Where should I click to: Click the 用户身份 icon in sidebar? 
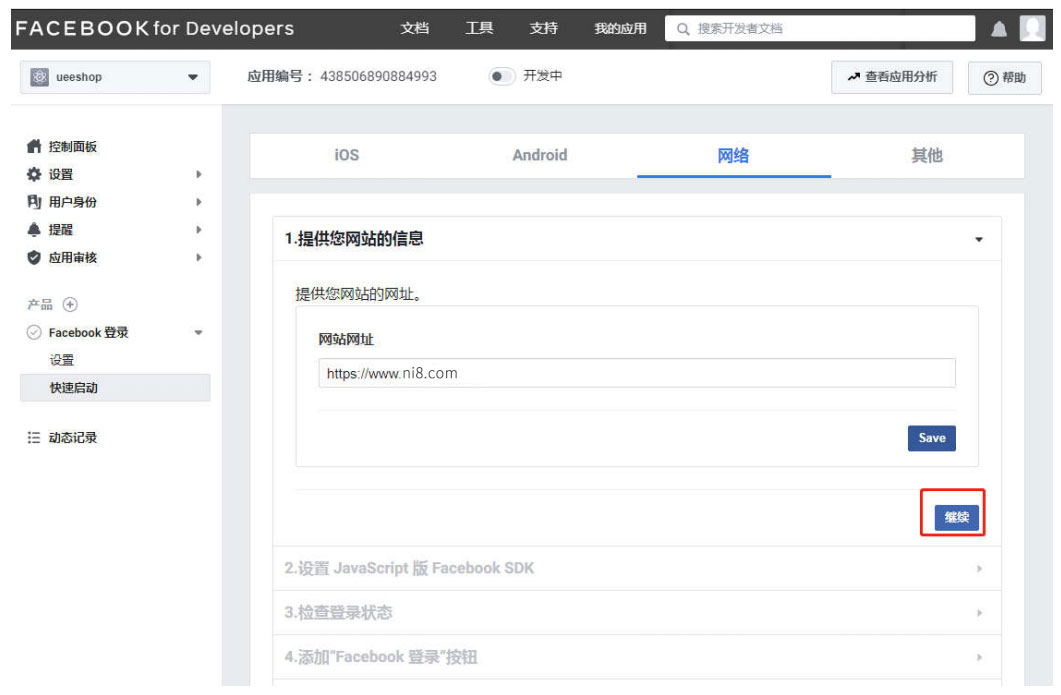[x=34, y=202]
